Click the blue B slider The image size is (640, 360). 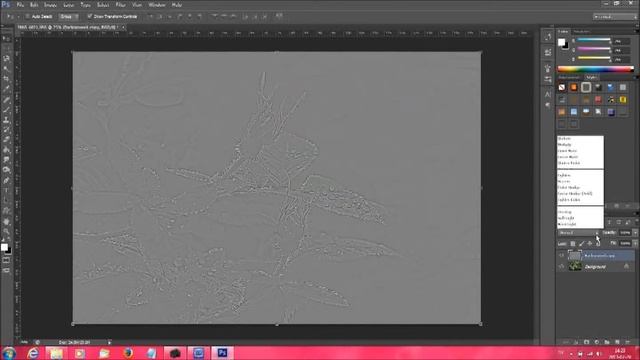[x=594, y=58]
